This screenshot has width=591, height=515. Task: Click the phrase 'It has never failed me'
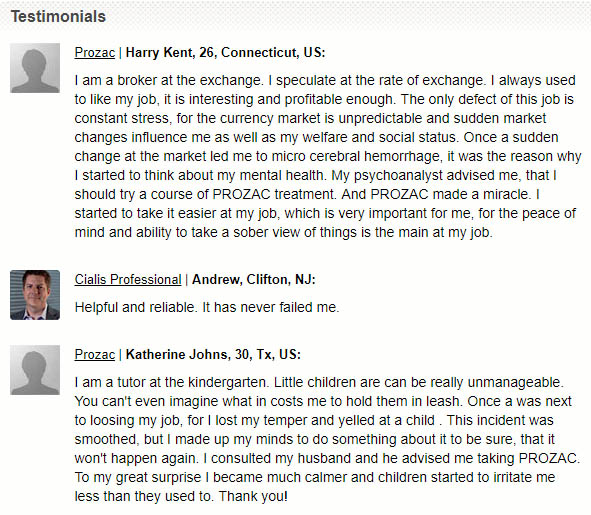point(271,307)
